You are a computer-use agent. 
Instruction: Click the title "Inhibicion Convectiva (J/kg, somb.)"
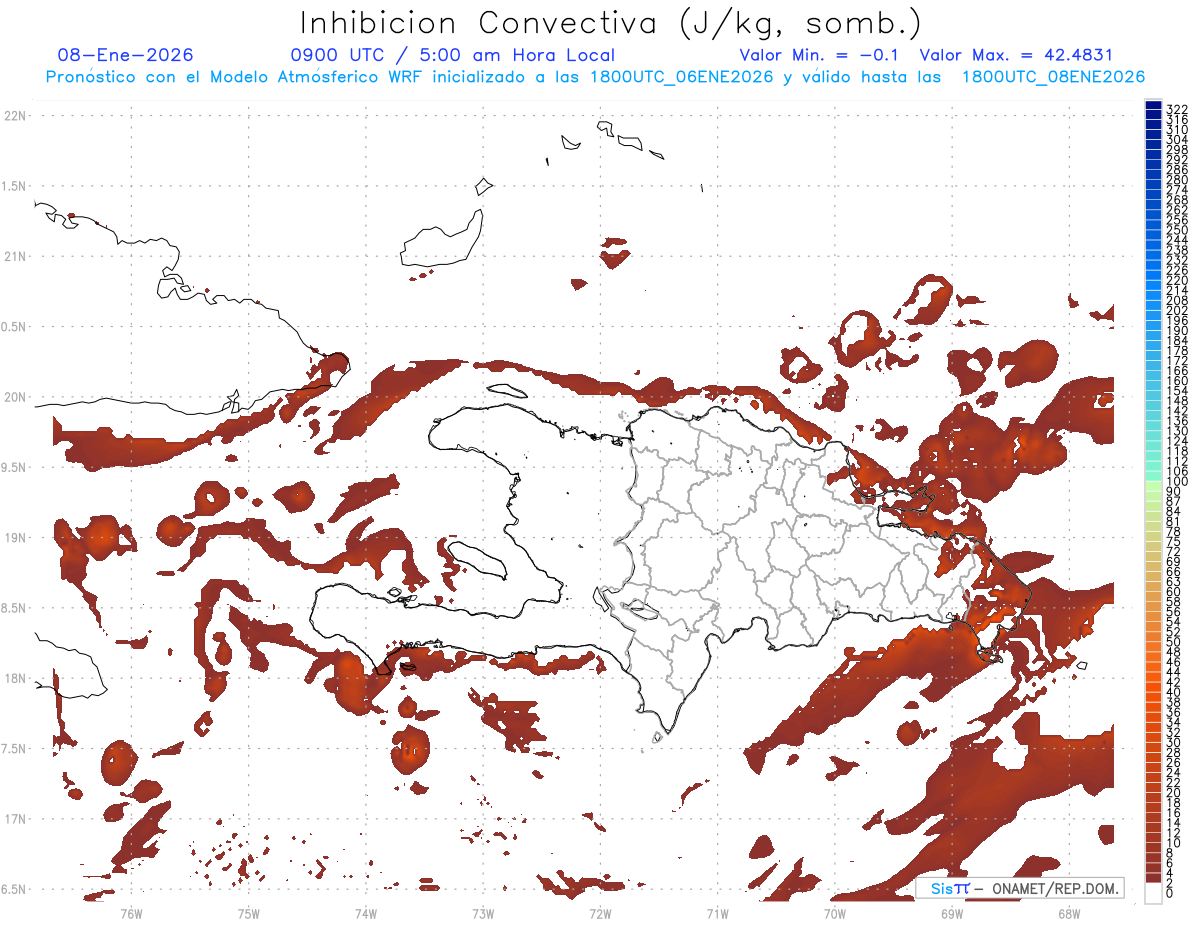click(611, 24)
